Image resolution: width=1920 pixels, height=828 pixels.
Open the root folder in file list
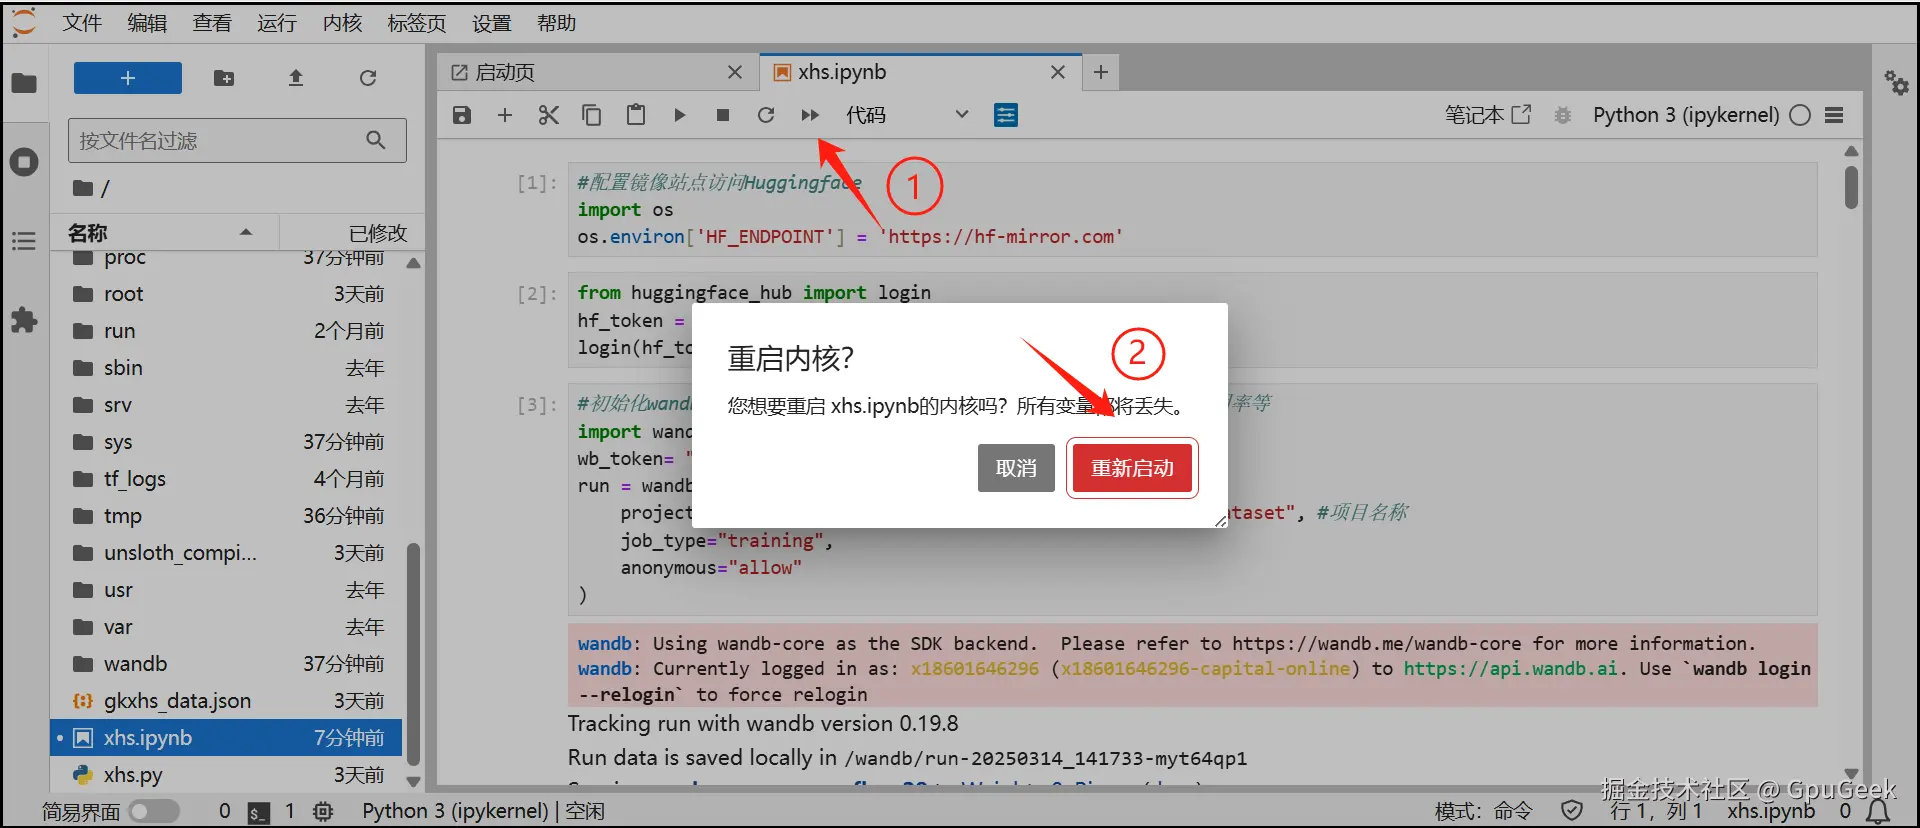click(228, 294)
